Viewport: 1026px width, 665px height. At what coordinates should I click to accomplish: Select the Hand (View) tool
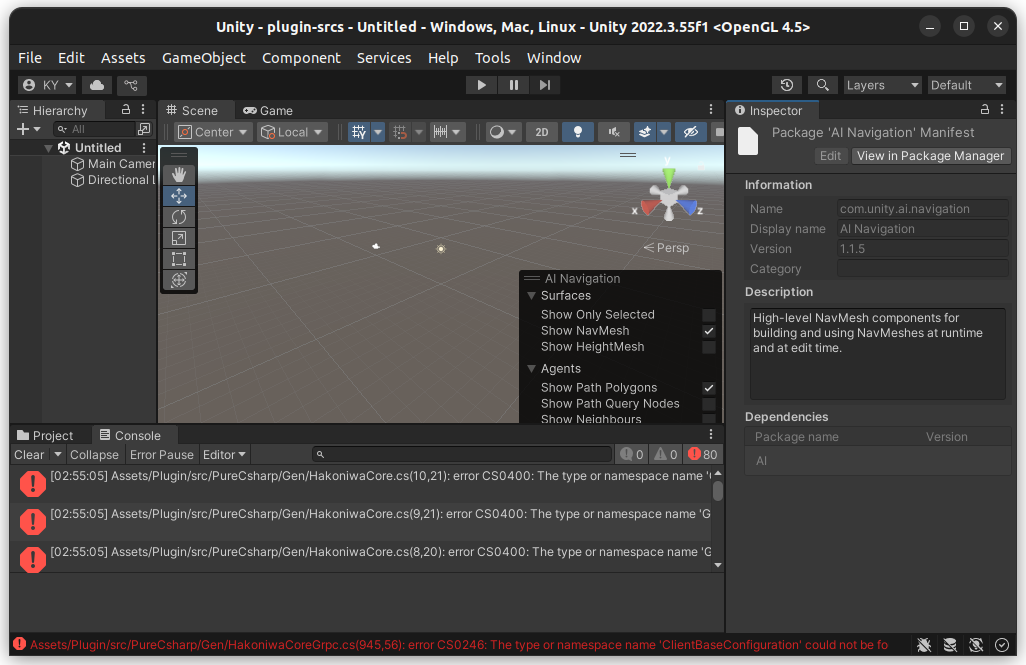click(179, 175)
